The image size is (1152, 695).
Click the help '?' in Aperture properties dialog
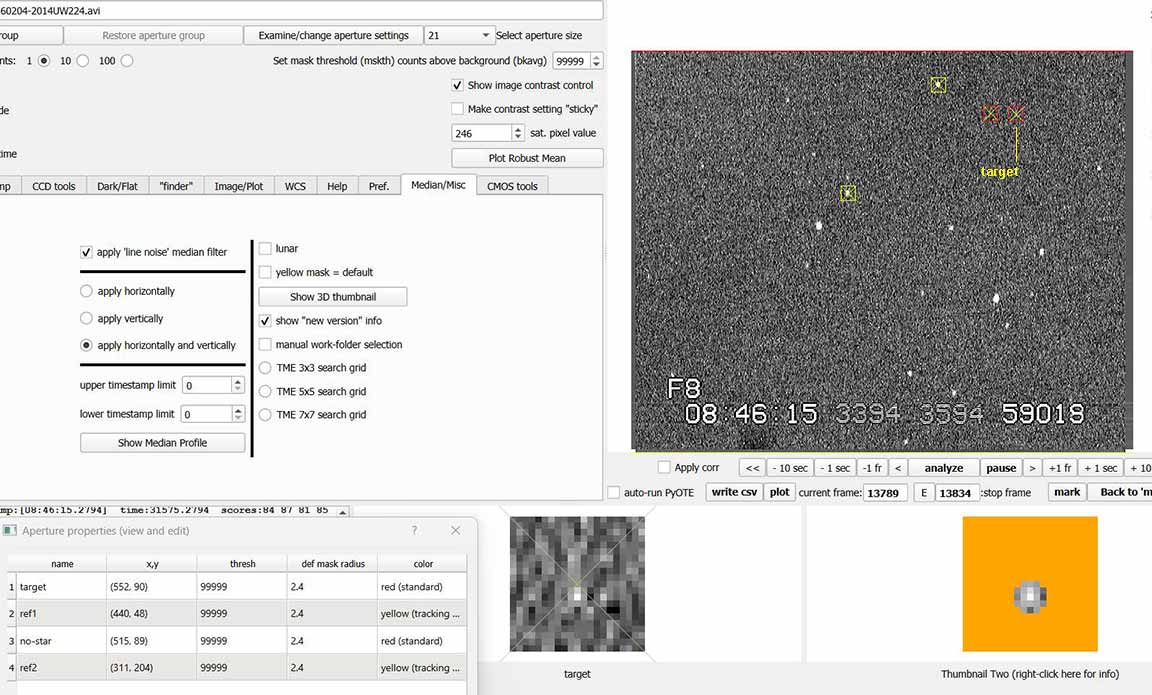coord(415,531)
